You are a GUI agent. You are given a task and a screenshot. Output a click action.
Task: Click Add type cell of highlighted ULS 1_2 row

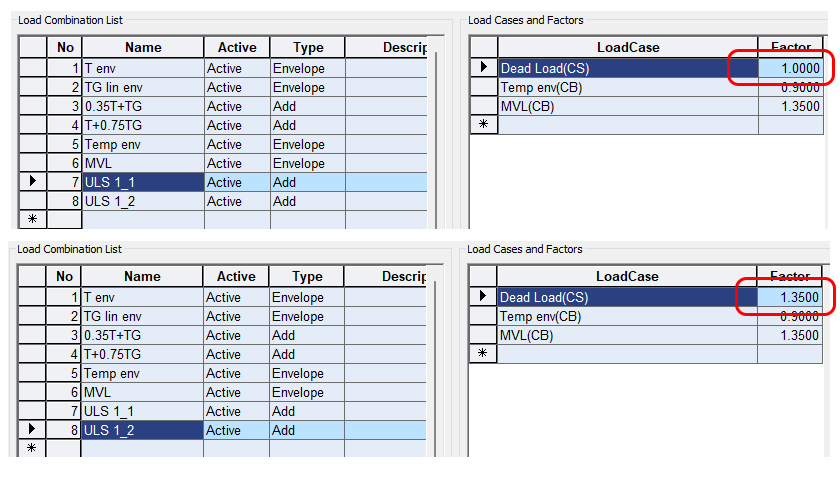(x=307, y=430)
